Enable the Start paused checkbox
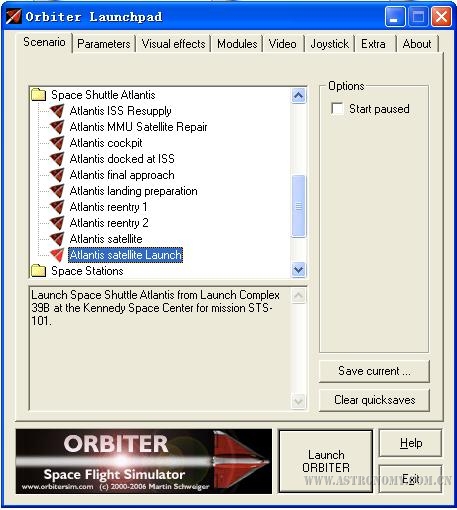Viewport: 457px width, 510px height. click(337, 109)
